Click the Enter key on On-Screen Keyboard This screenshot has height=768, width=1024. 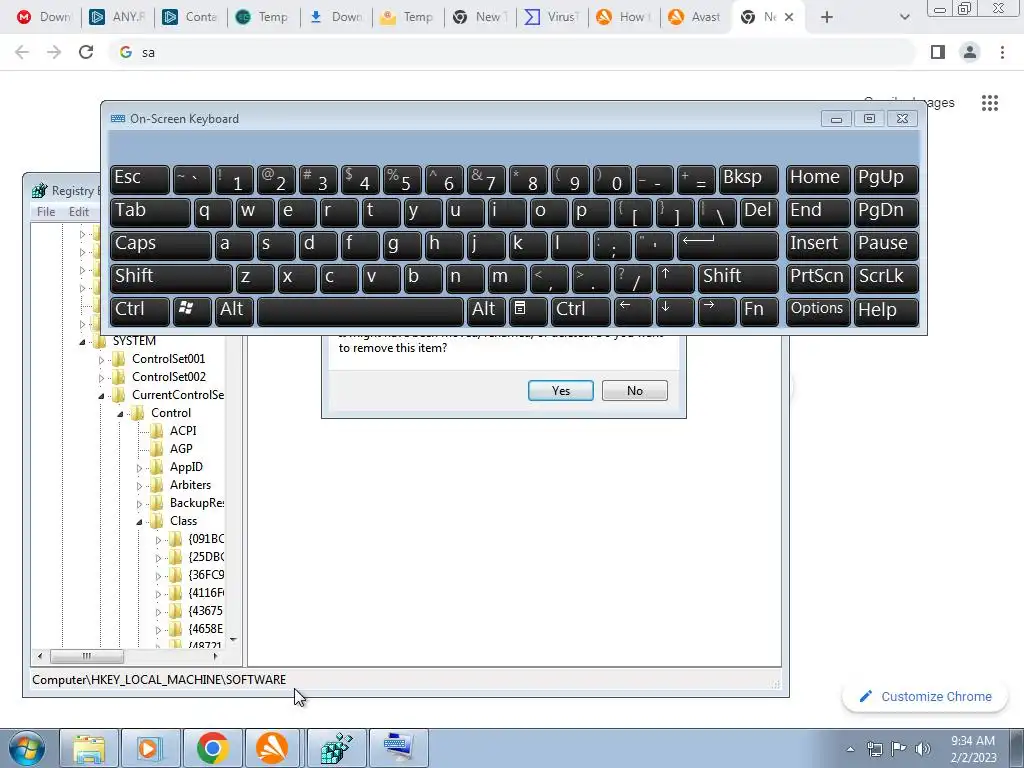pyautogui.click(x=728, y=246)
